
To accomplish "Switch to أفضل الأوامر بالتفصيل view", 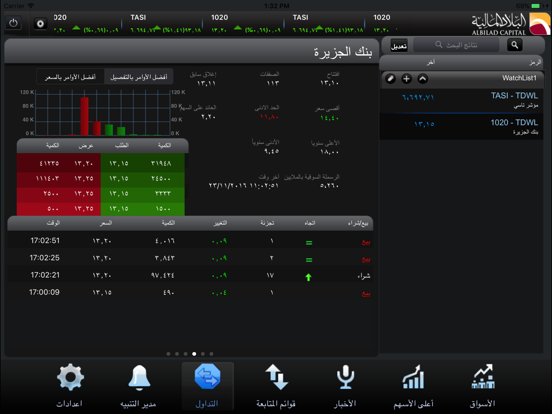I will (x=138, y=77).
